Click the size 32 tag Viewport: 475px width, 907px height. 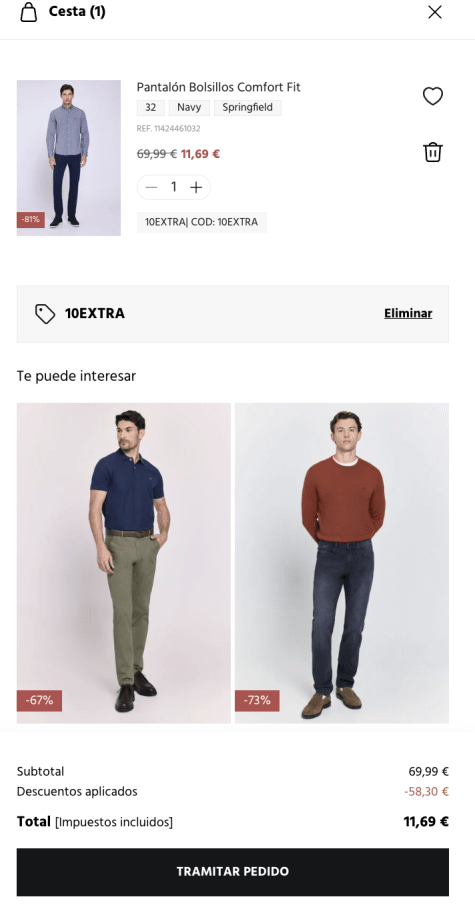pos(150,108)
